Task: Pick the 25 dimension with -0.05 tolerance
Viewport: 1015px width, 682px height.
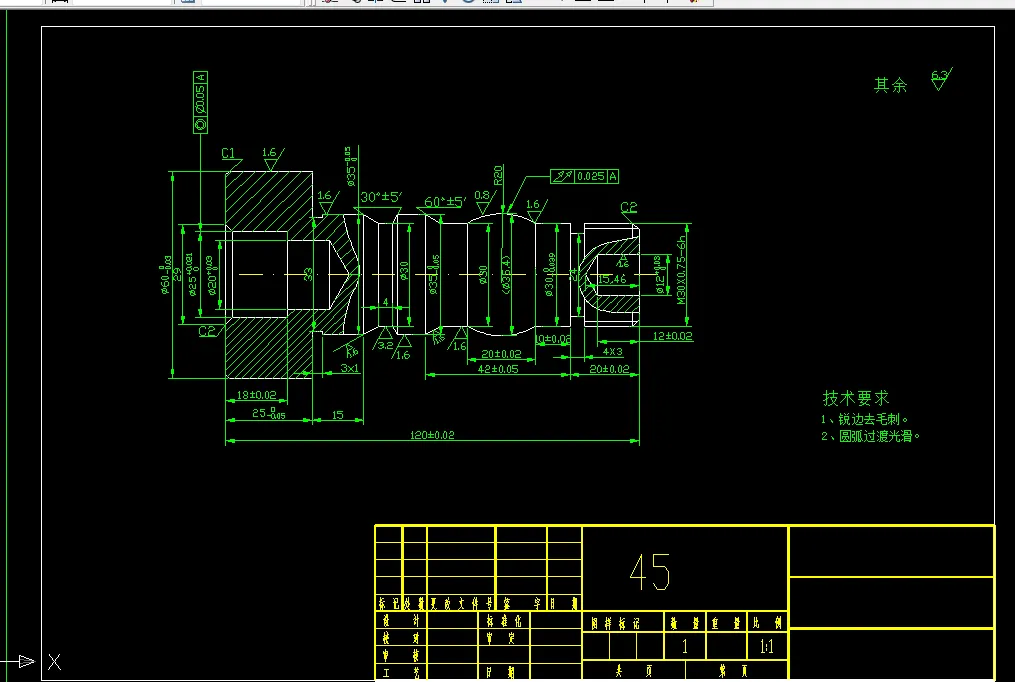Action: [269, 413]
